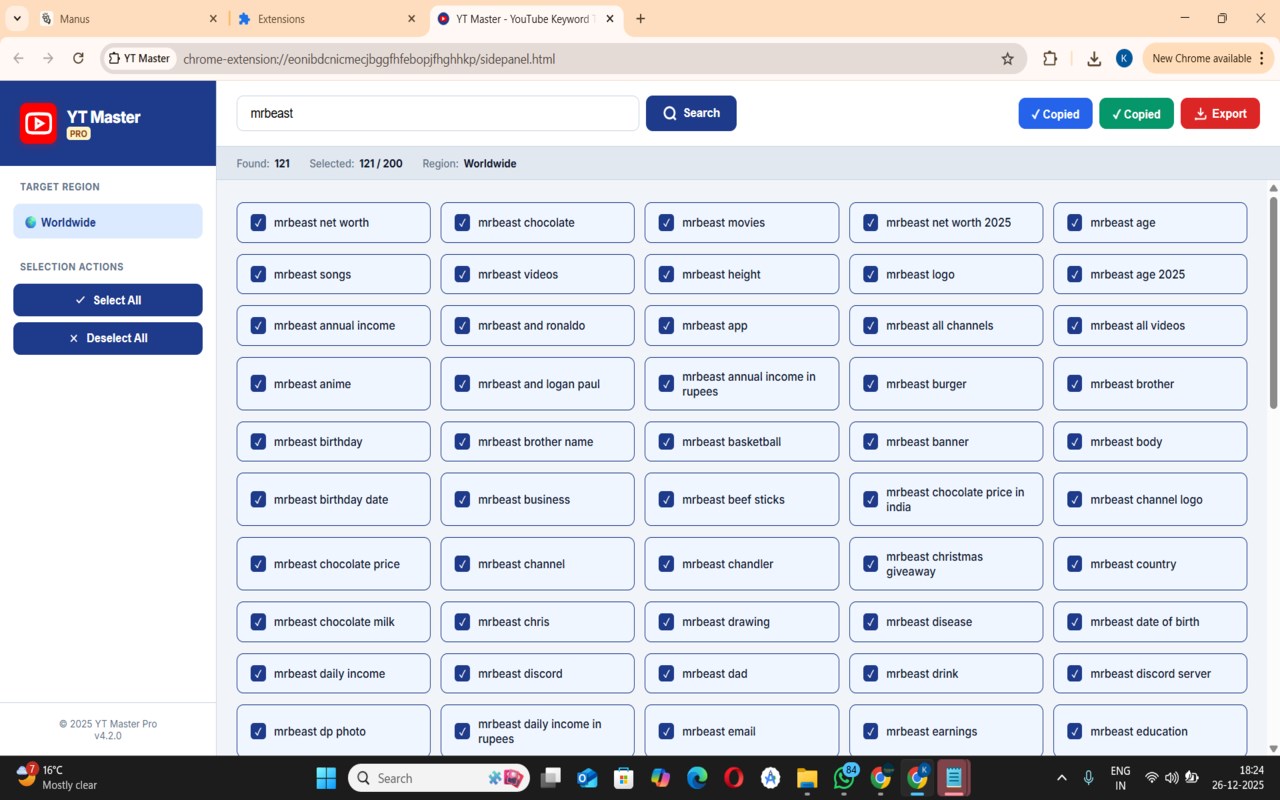The width and height of the screenshot is (1280, 800).
Task: Open the Windows Start menu
Action: [x=326, y=778]
